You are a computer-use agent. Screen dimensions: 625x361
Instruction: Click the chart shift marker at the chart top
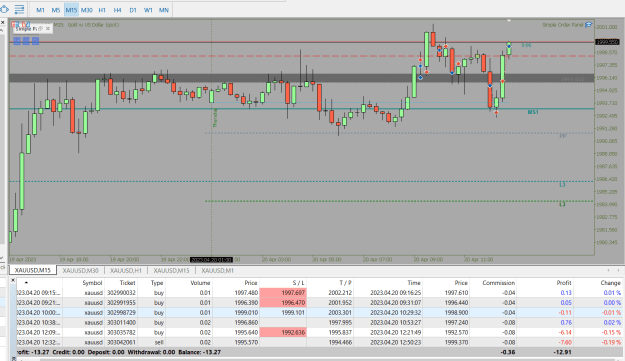[509, 20]
